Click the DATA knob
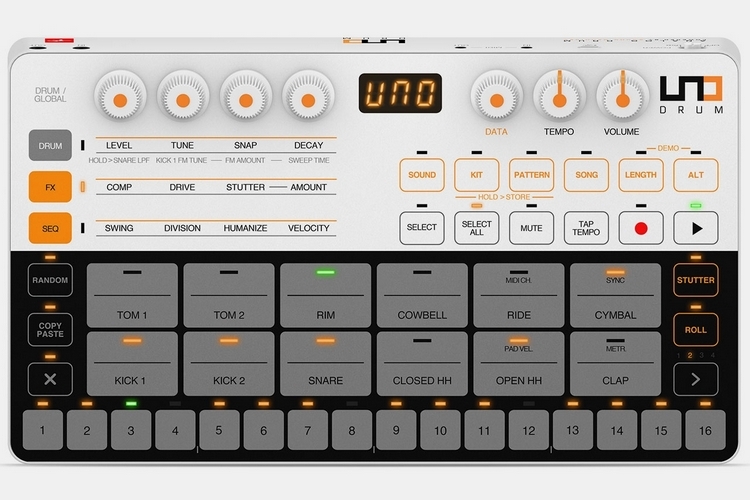The height and width of the screenshot is (500, 750). pos(496,96)
